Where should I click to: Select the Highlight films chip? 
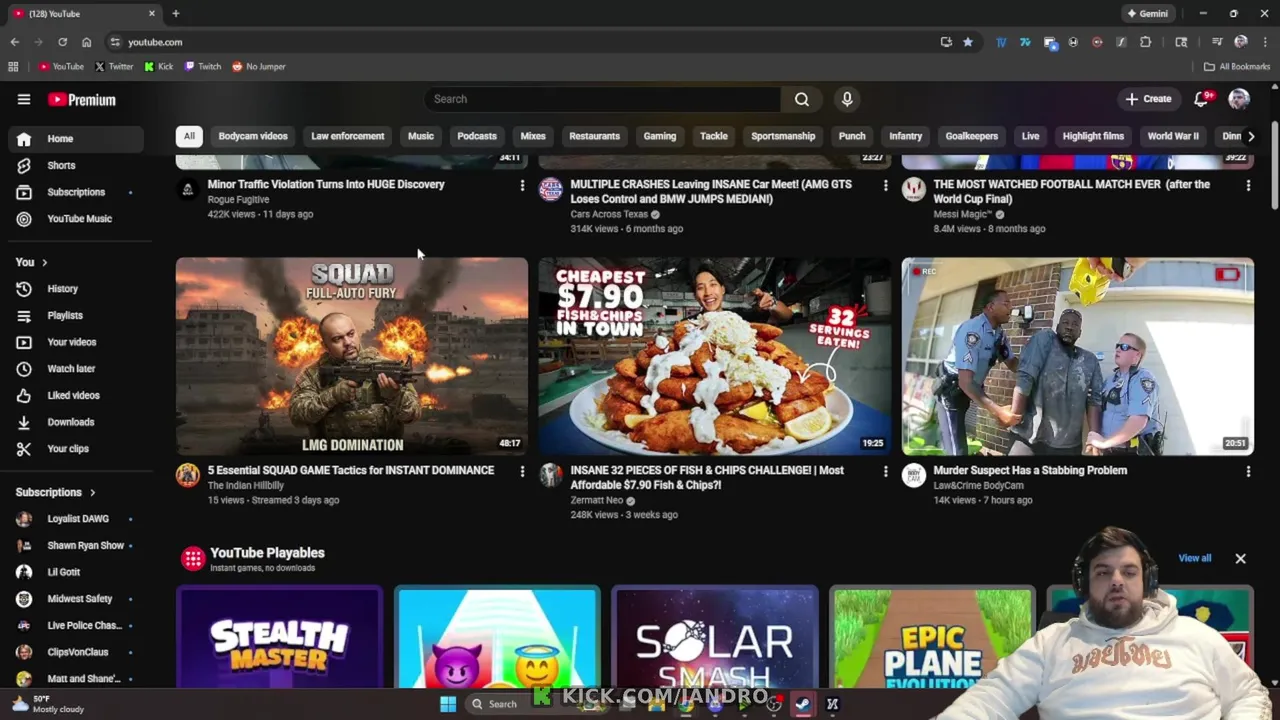[1093, 136]
